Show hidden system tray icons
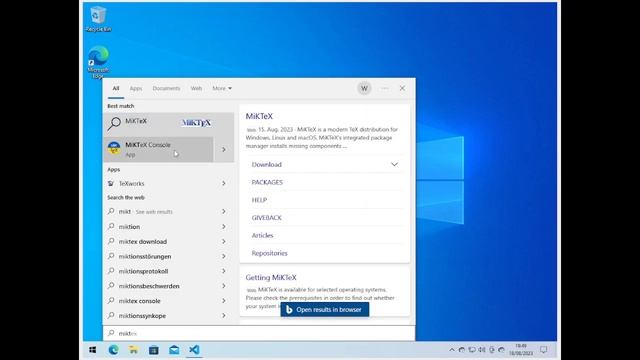 point(451,350)
